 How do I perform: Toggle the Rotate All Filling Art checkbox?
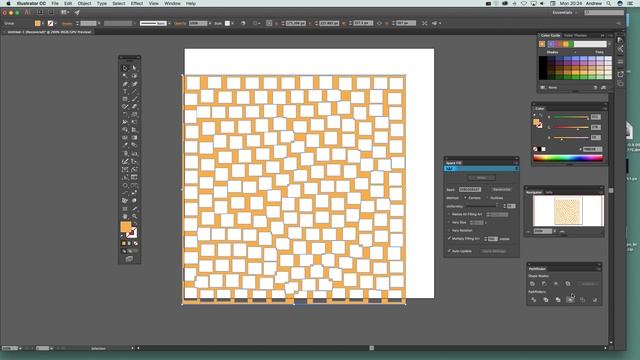(449, 214)
